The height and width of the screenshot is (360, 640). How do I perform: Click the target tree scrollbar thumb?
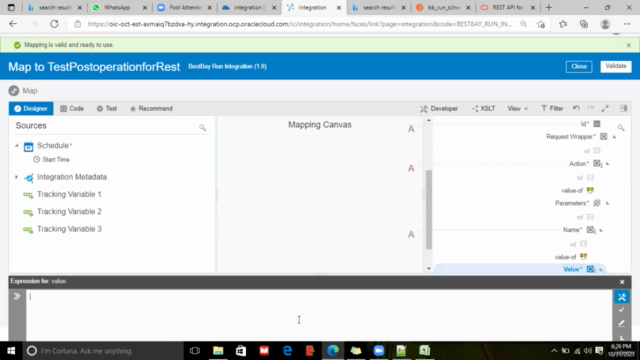pyautogui.click(x=429, y=209)
